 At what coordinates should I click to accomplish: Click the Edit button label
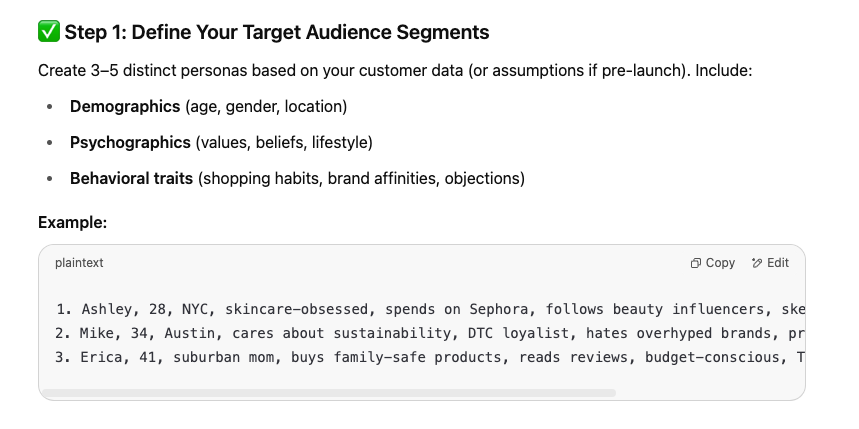tap(778, 263)
